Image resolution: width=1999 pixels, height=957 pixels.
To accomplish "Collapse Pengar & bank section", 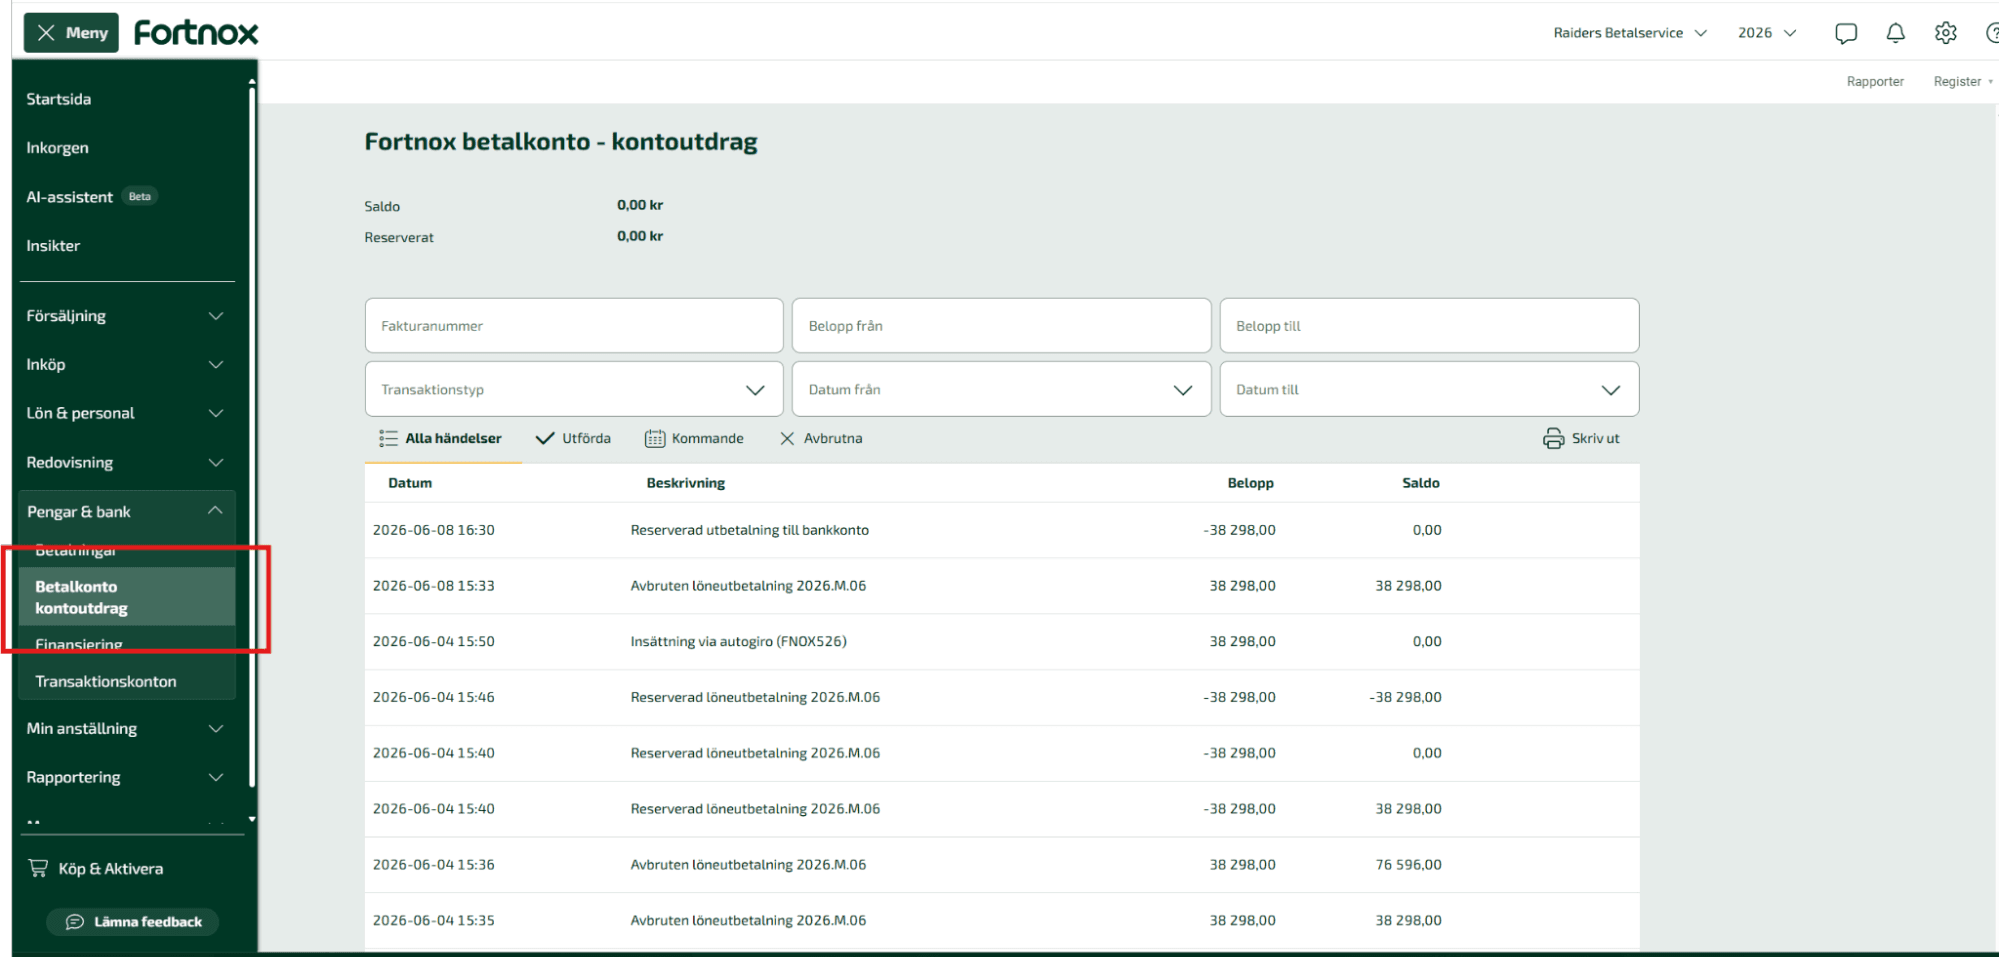I will [126, 511].
